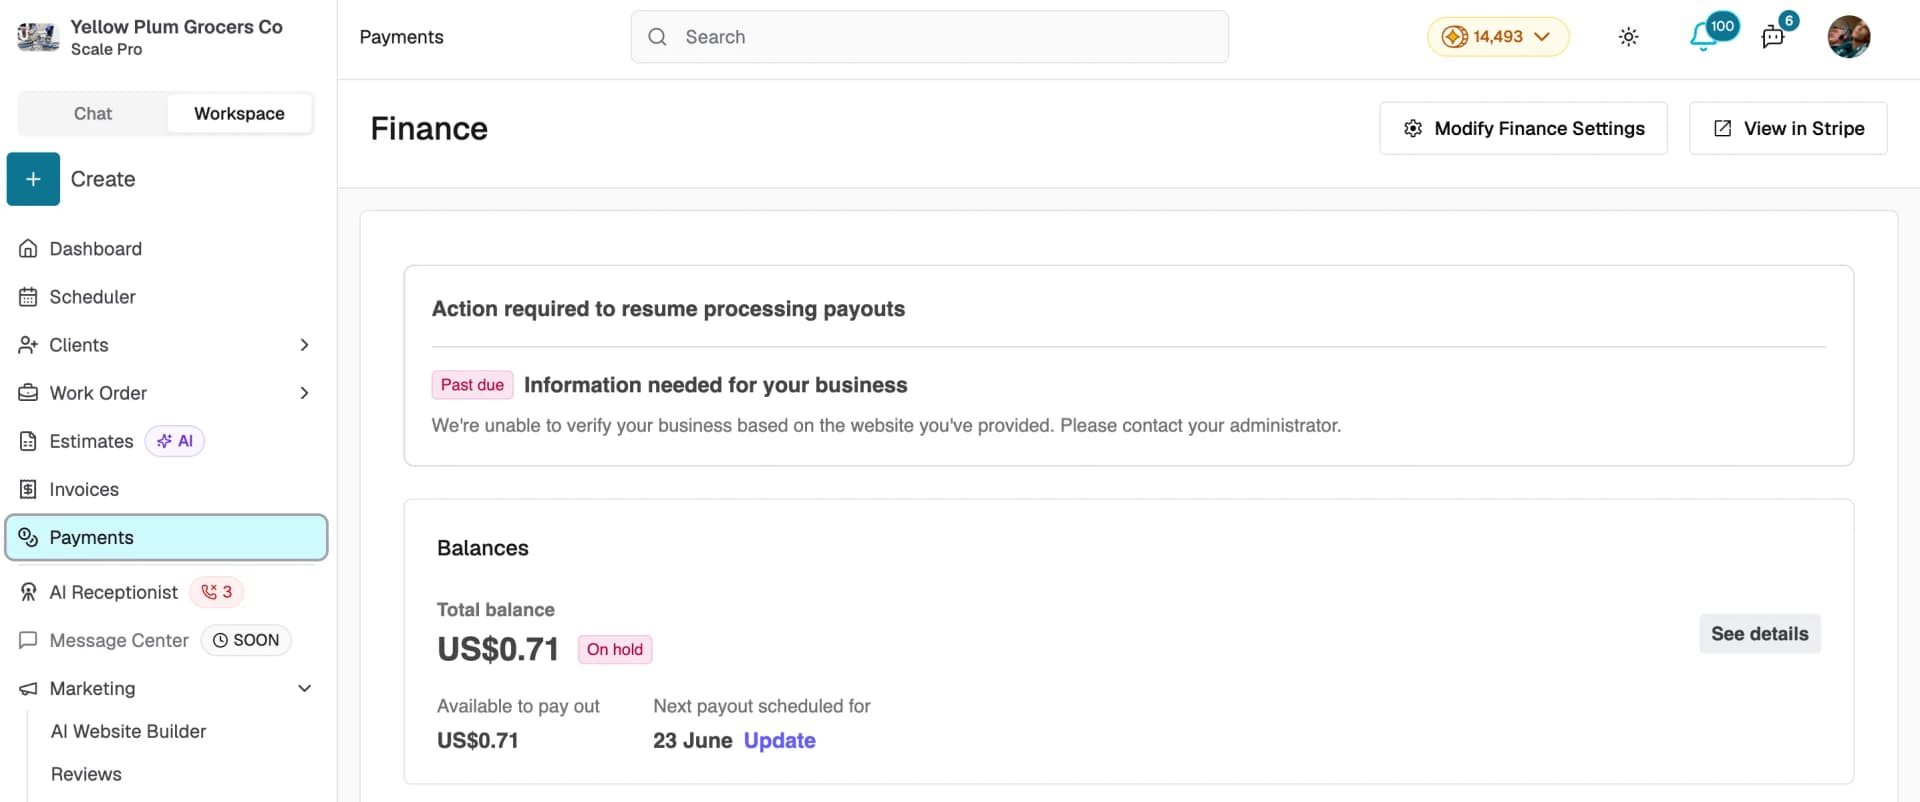Click Information needed for your business heading
Image resolution: width=1920 pixels, height=802 pixels.
point(716,385)
